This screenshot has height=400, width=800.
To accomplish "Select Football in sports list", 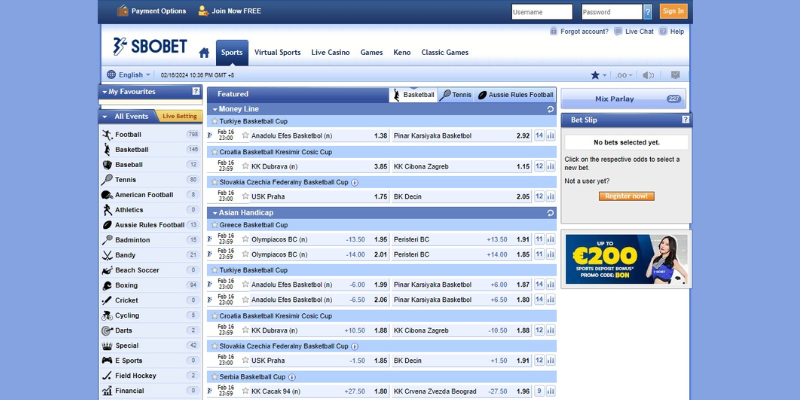I will point(151,135).
